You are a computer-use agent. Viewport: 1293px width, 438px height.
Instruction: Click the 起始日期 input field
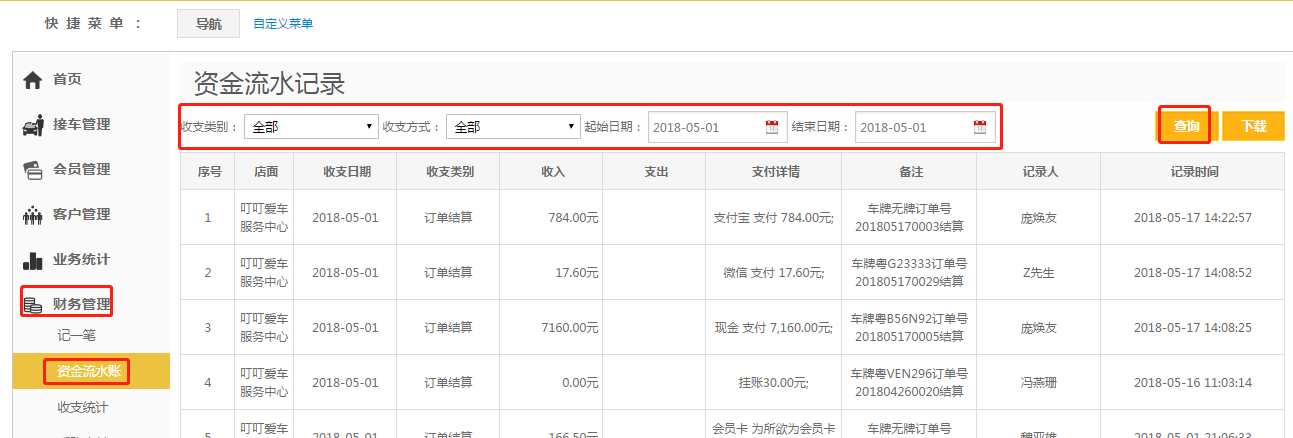[x=705, y=127]
